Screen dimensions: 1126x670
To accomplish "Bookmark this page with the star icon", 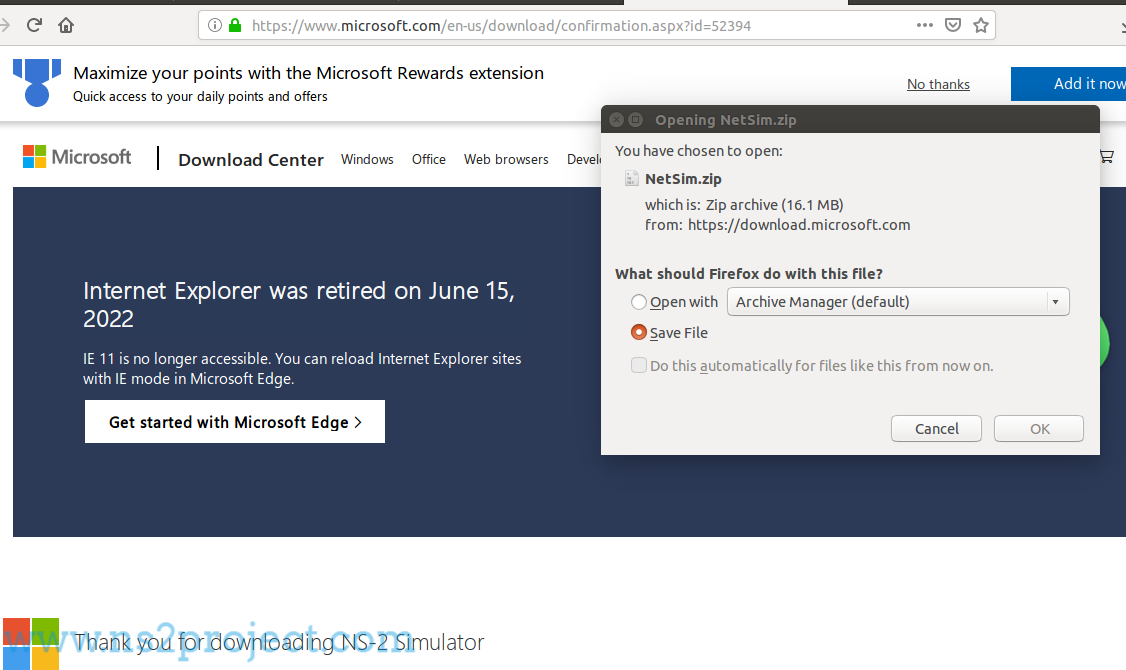I will [981, 25].
